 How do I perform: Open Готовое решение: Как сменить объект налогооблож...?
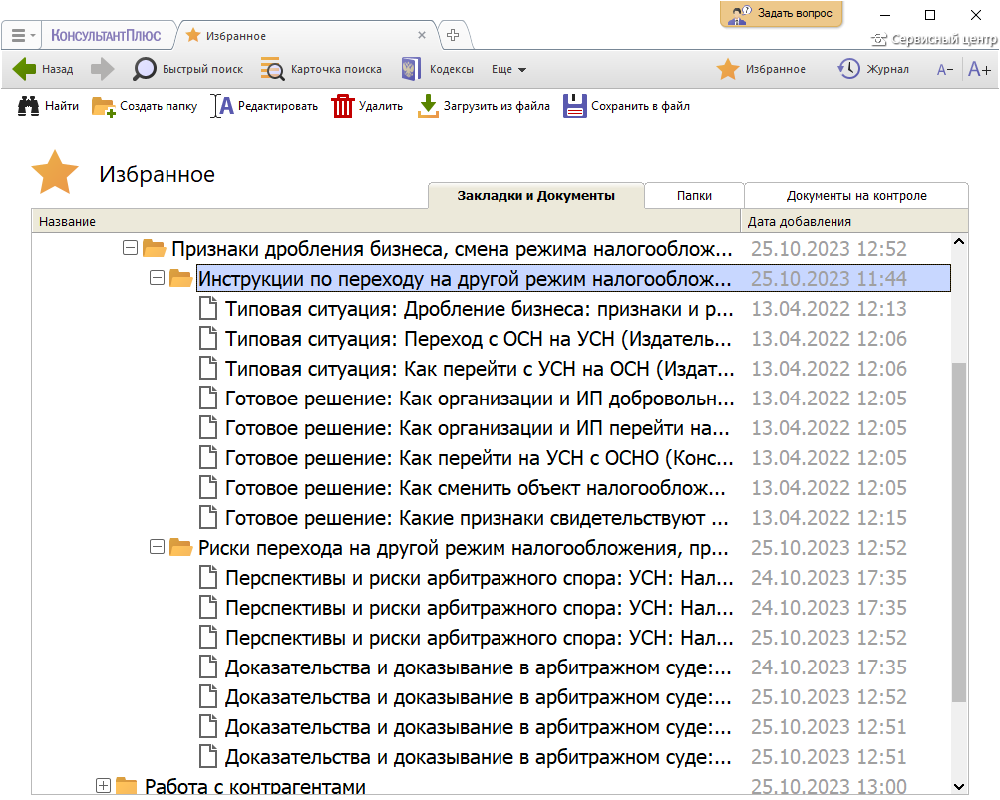click(x=475, y=488)
